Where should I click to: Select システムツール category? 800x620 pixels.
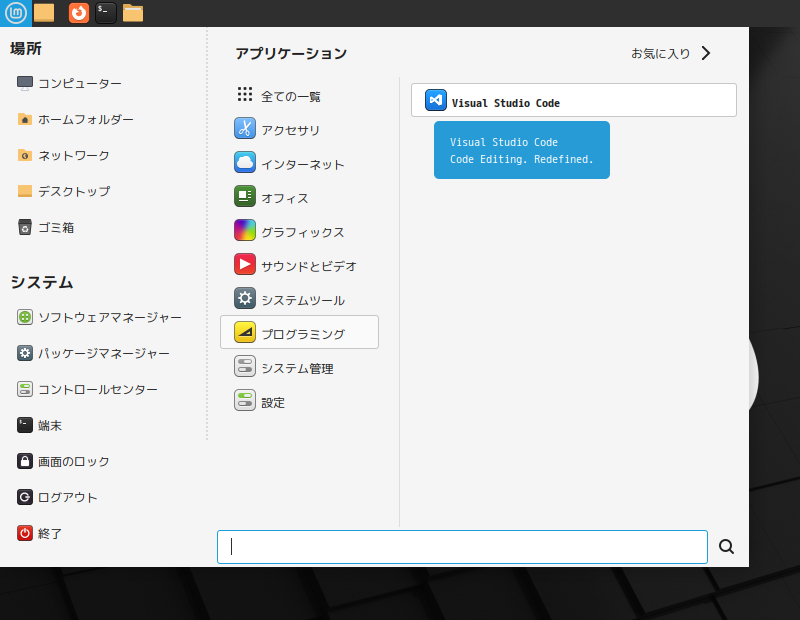[299, 299]
